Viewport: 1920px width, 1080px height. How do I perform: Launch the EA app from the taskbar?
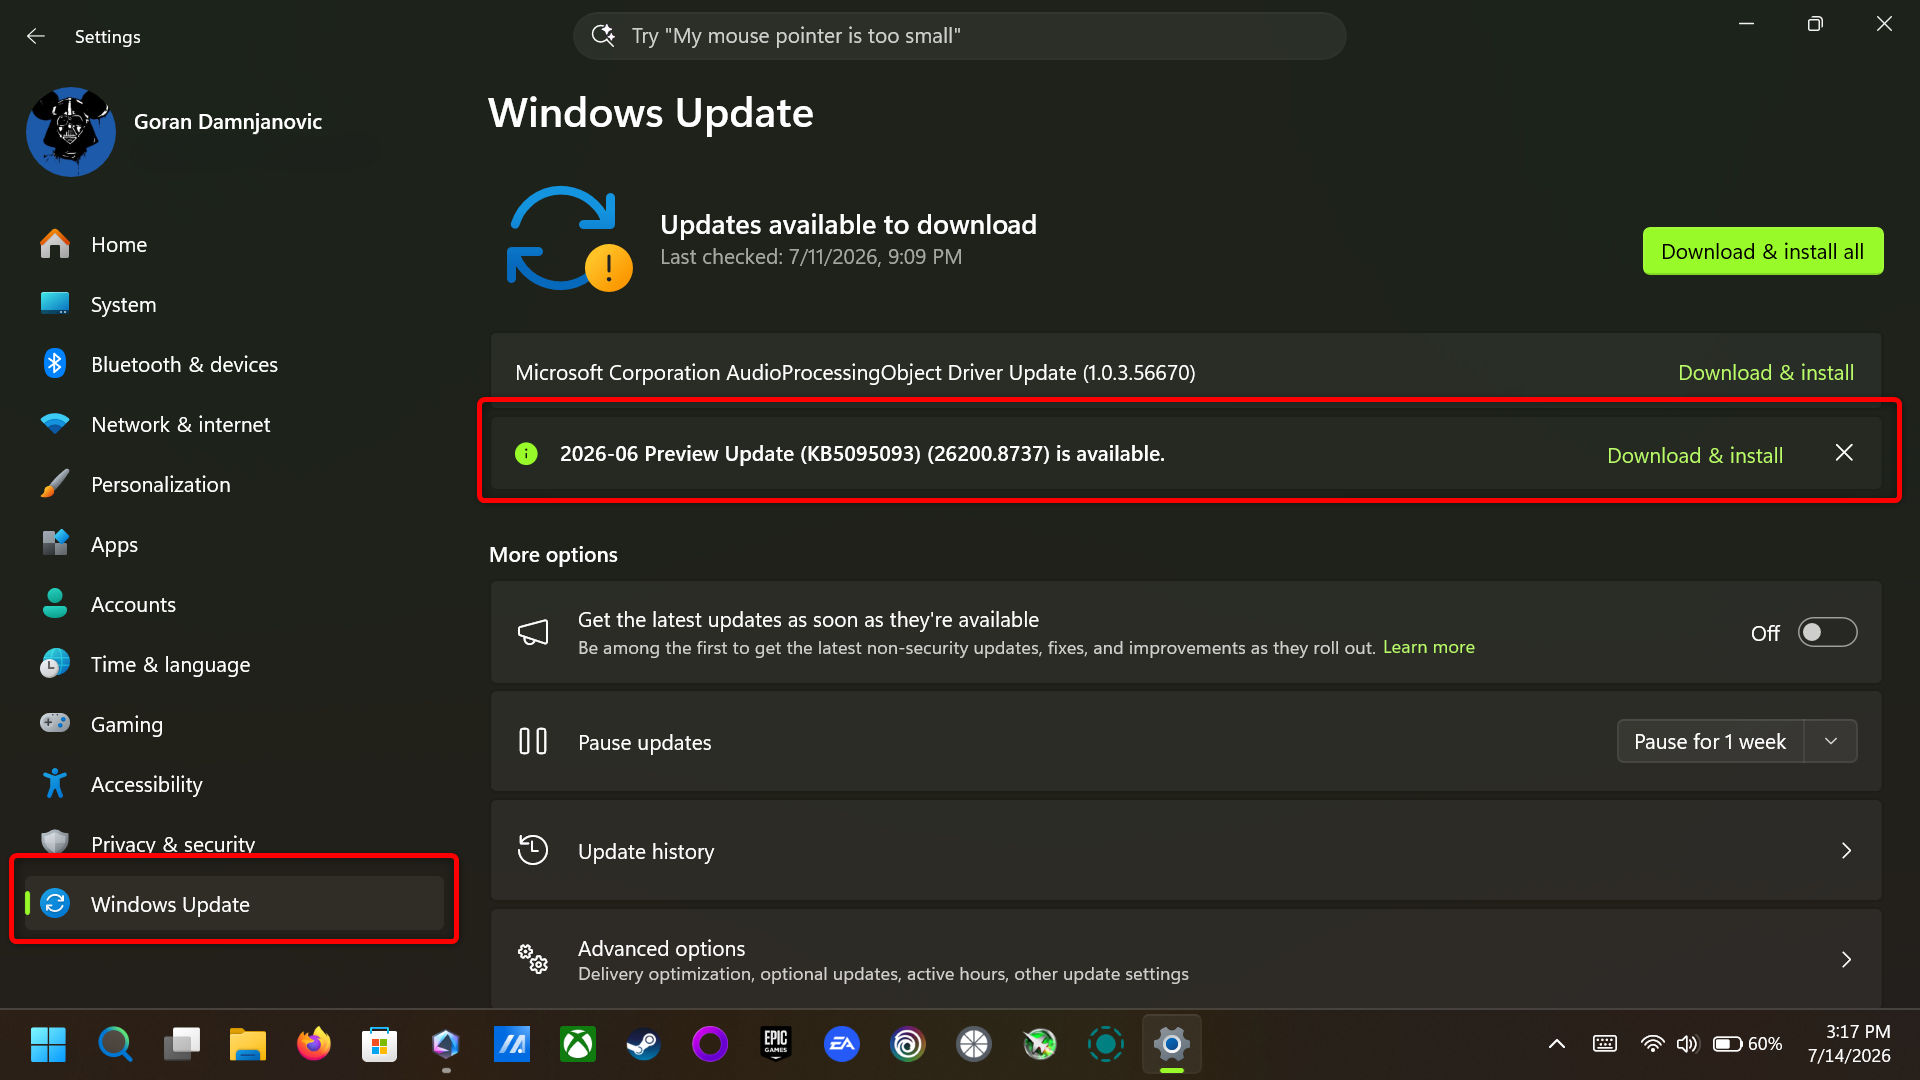841,1044
